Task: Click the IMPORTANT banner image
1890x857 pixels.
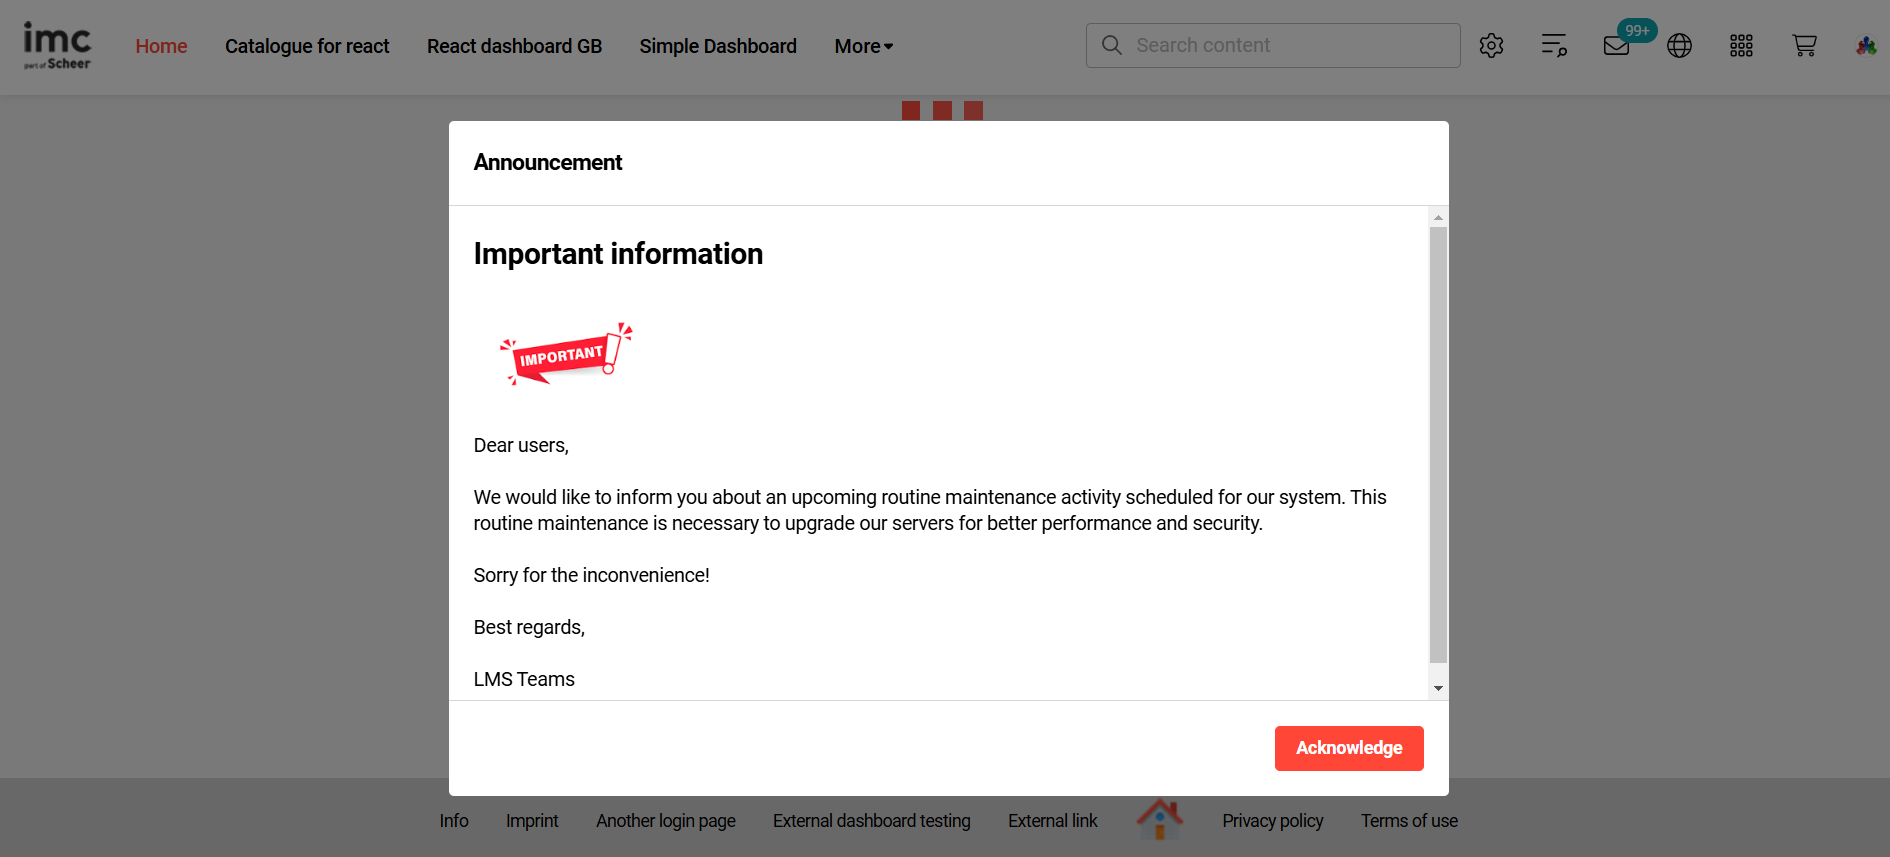Action: point(566,355)
